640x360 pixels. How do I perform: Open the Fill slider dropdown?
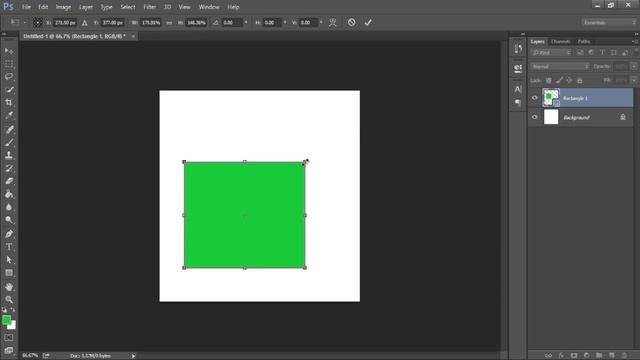point(634,80)
